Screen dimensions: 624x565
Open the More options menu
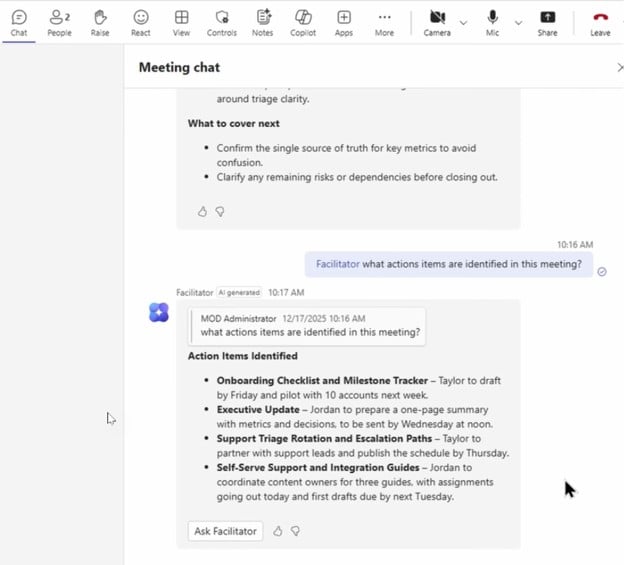pos(385,22)
